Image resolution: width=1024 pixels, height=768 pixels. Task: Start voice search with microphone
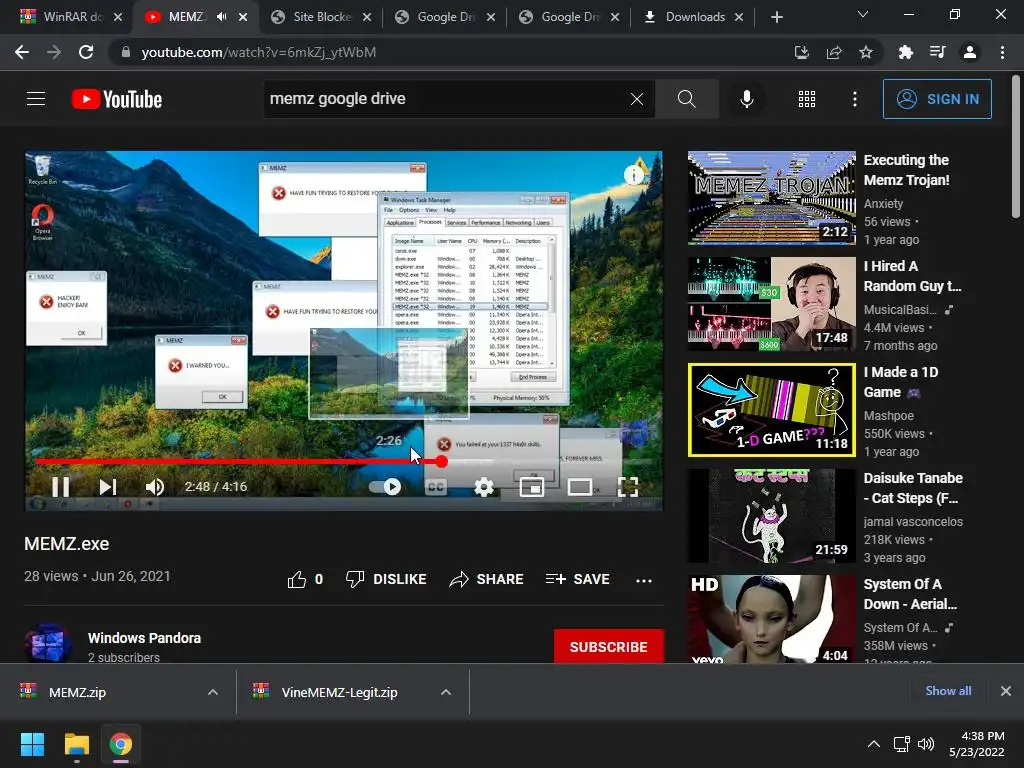746,99
